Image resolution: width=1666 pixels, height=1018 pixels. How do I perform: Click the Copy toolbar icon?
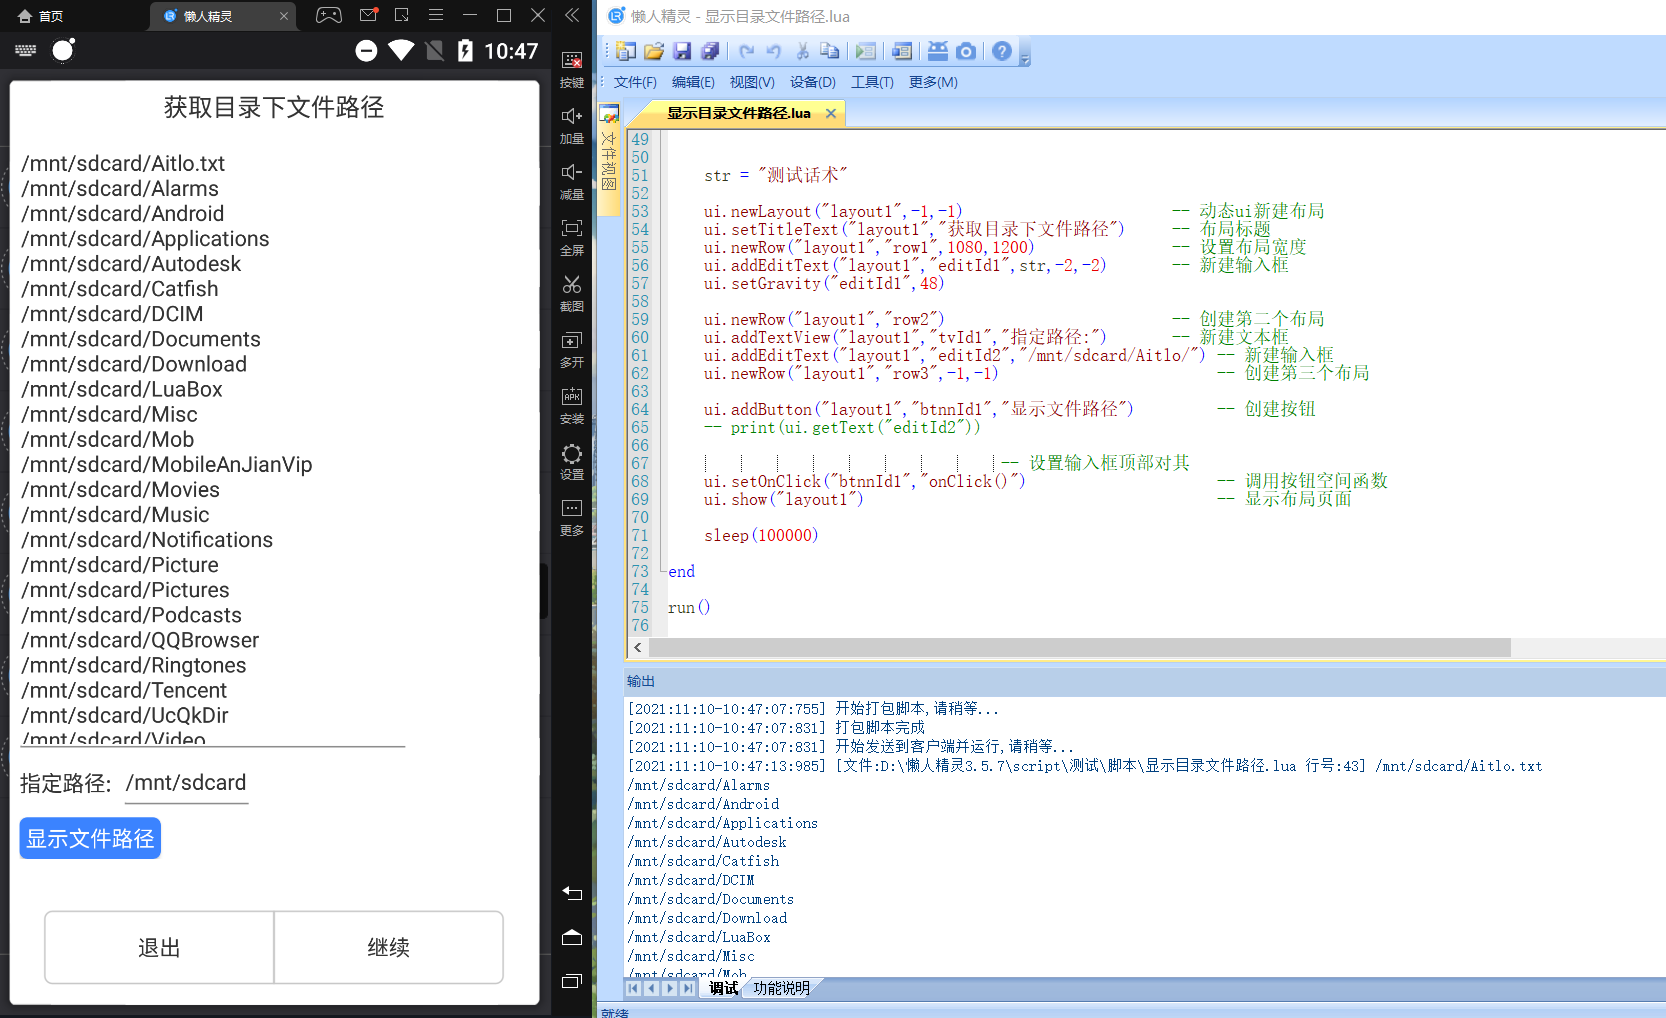829,51
